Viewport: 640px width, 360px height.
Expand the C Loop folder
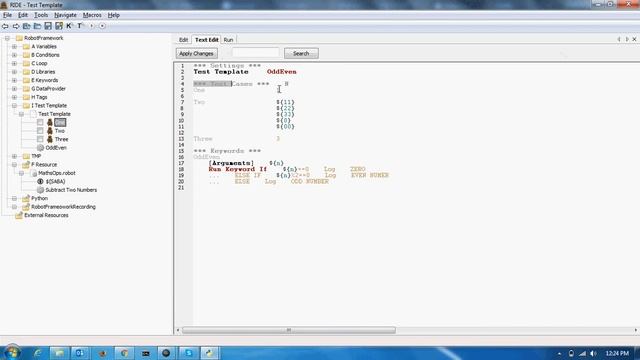coord(14,64)
